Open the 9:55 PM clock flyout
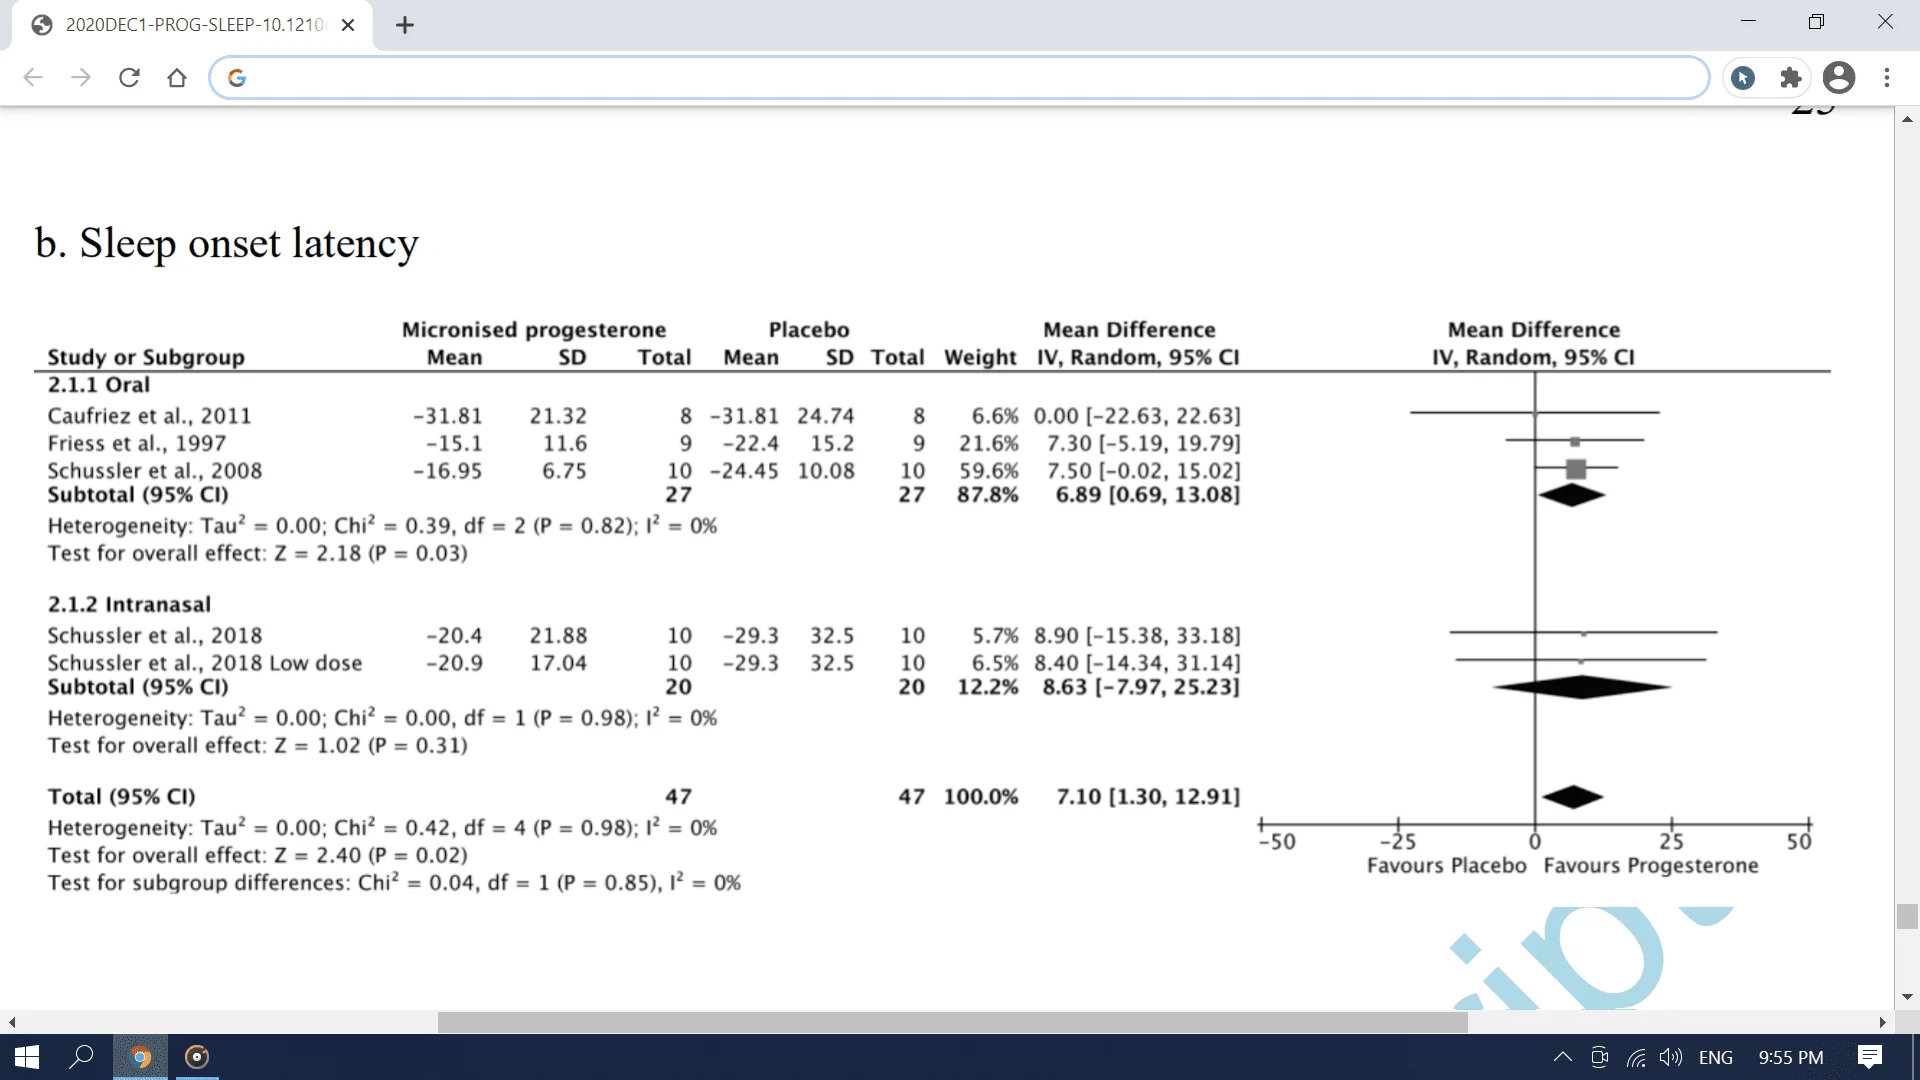The image size is (1920, 1080). point(1791,1057)
